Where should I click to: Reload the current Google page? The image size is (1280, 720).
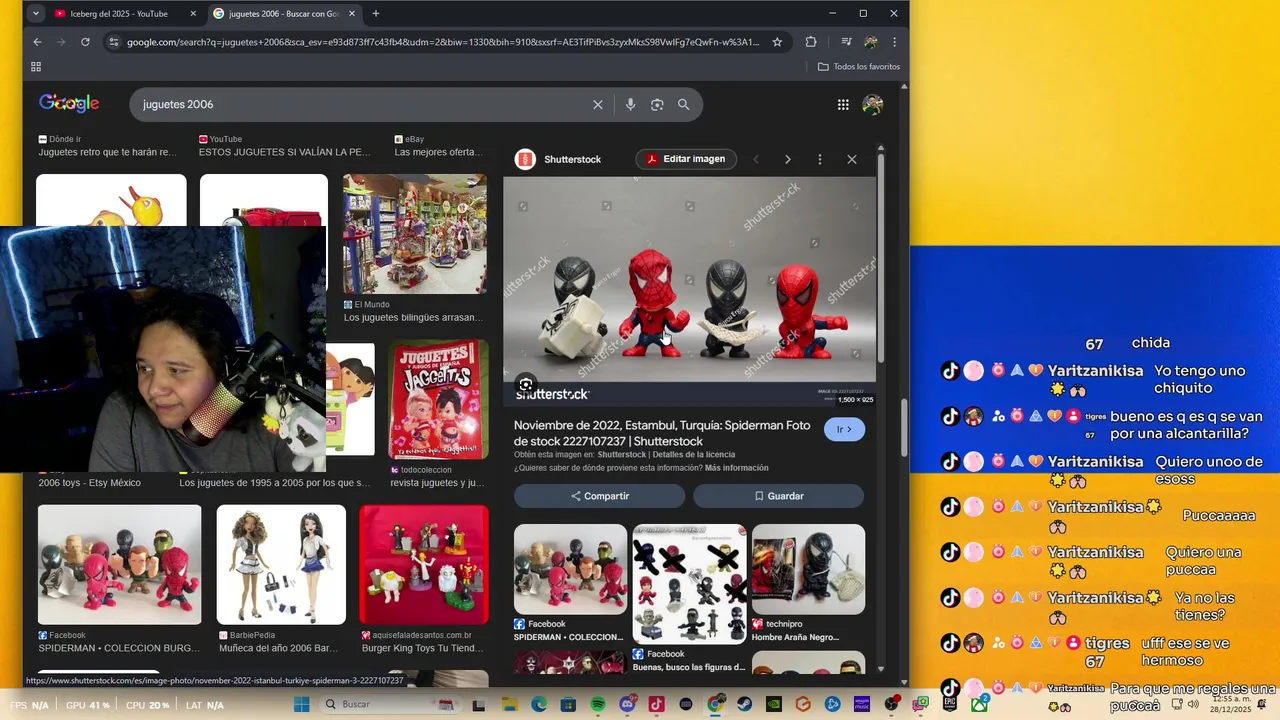point(85,42)
